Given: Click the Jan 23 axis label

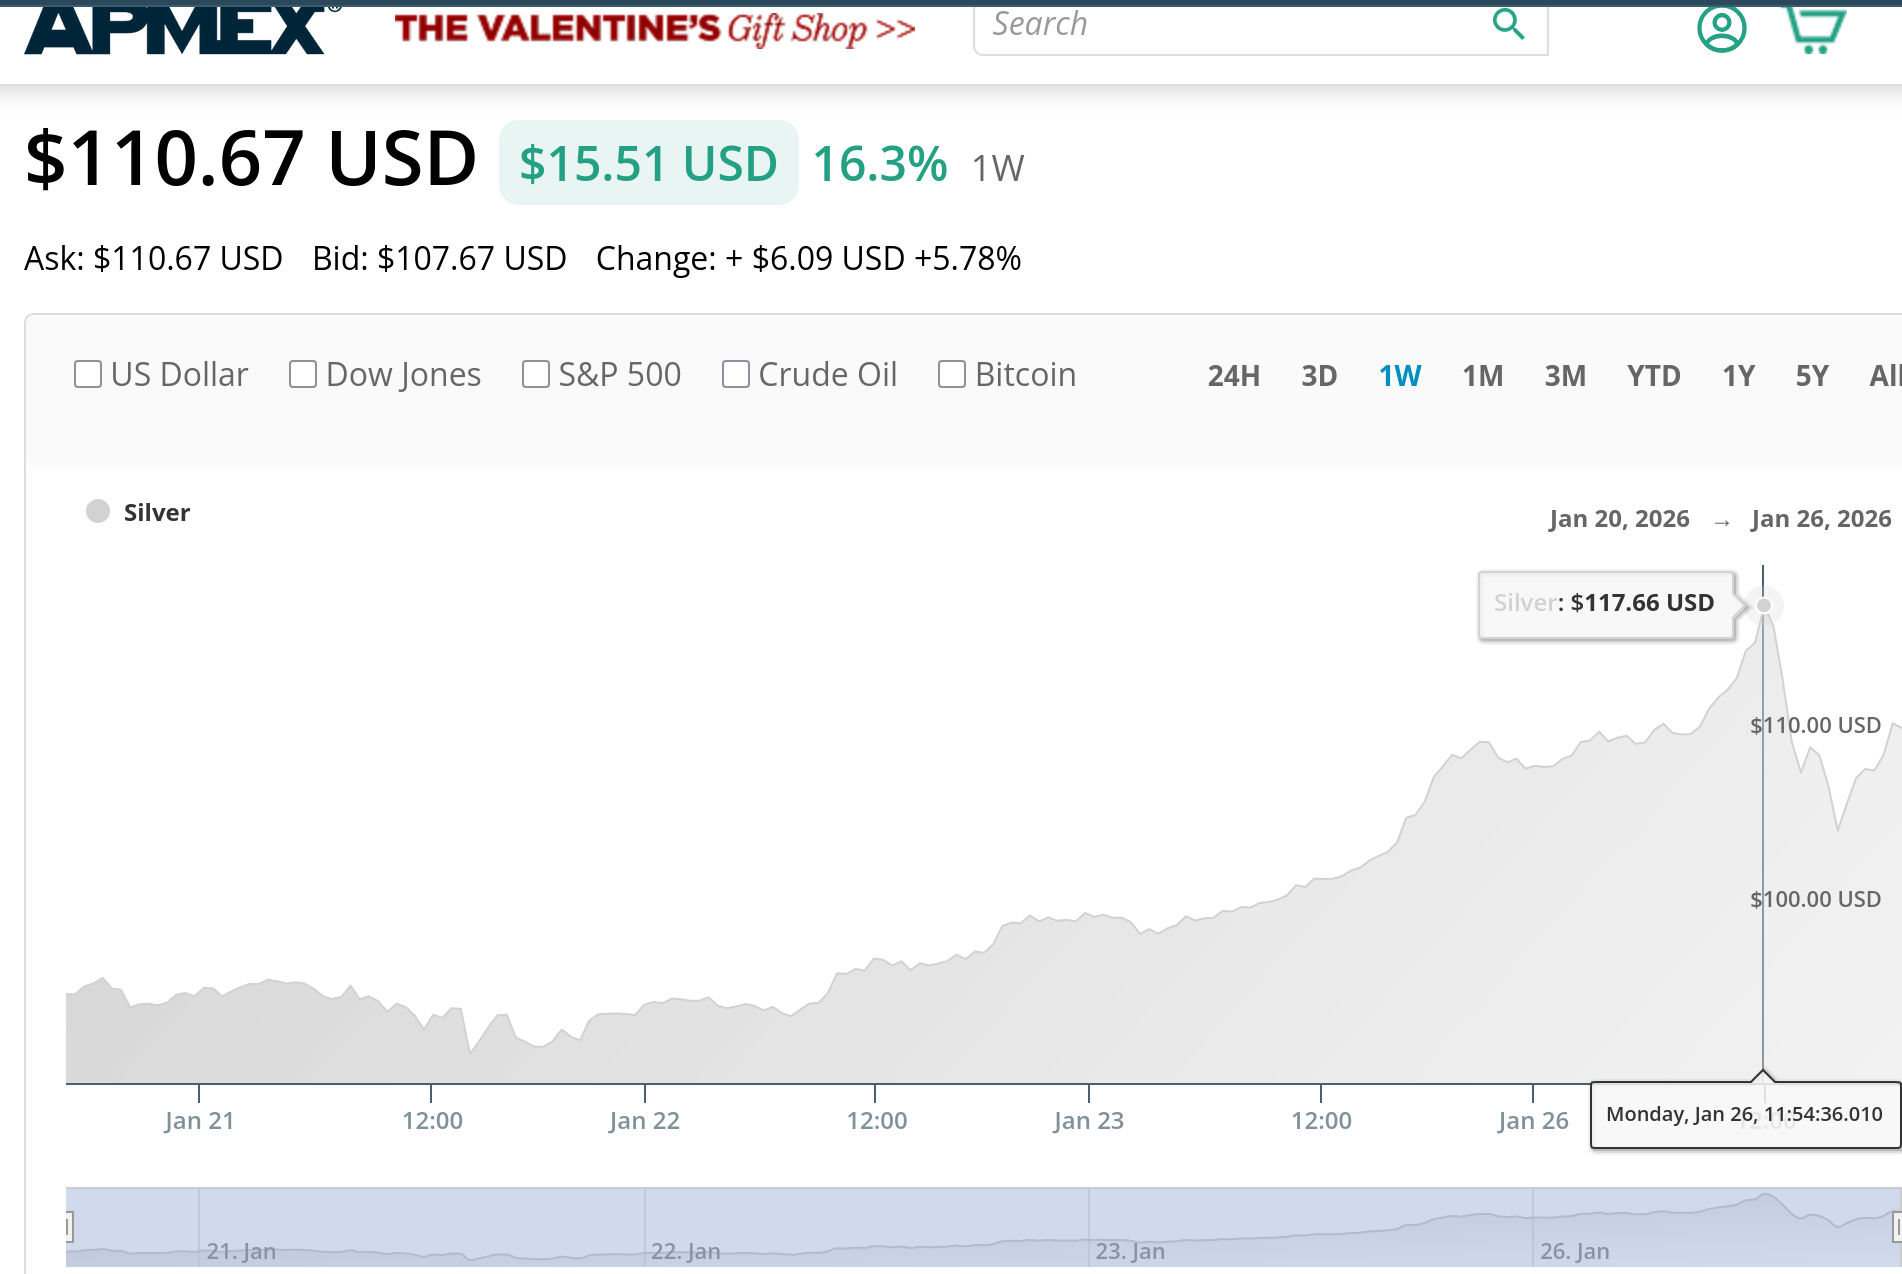Looking at the screenshot, I should (1089, 1121).
